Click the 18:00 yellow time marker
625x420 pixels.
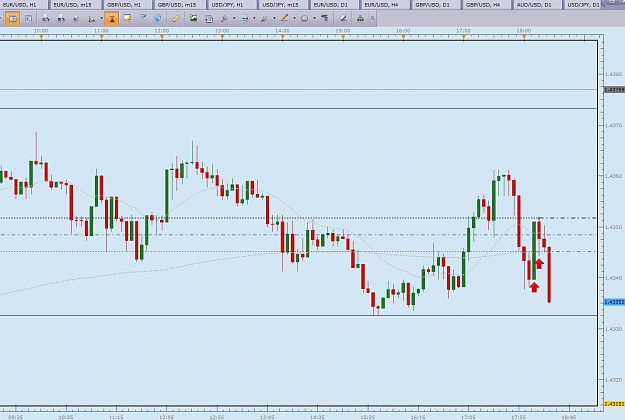[524, 37]
